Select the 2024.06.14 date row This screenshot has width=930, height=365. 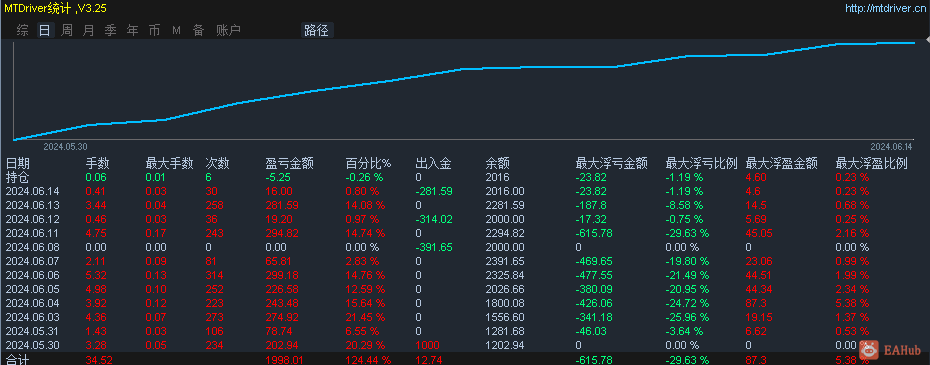32,191
